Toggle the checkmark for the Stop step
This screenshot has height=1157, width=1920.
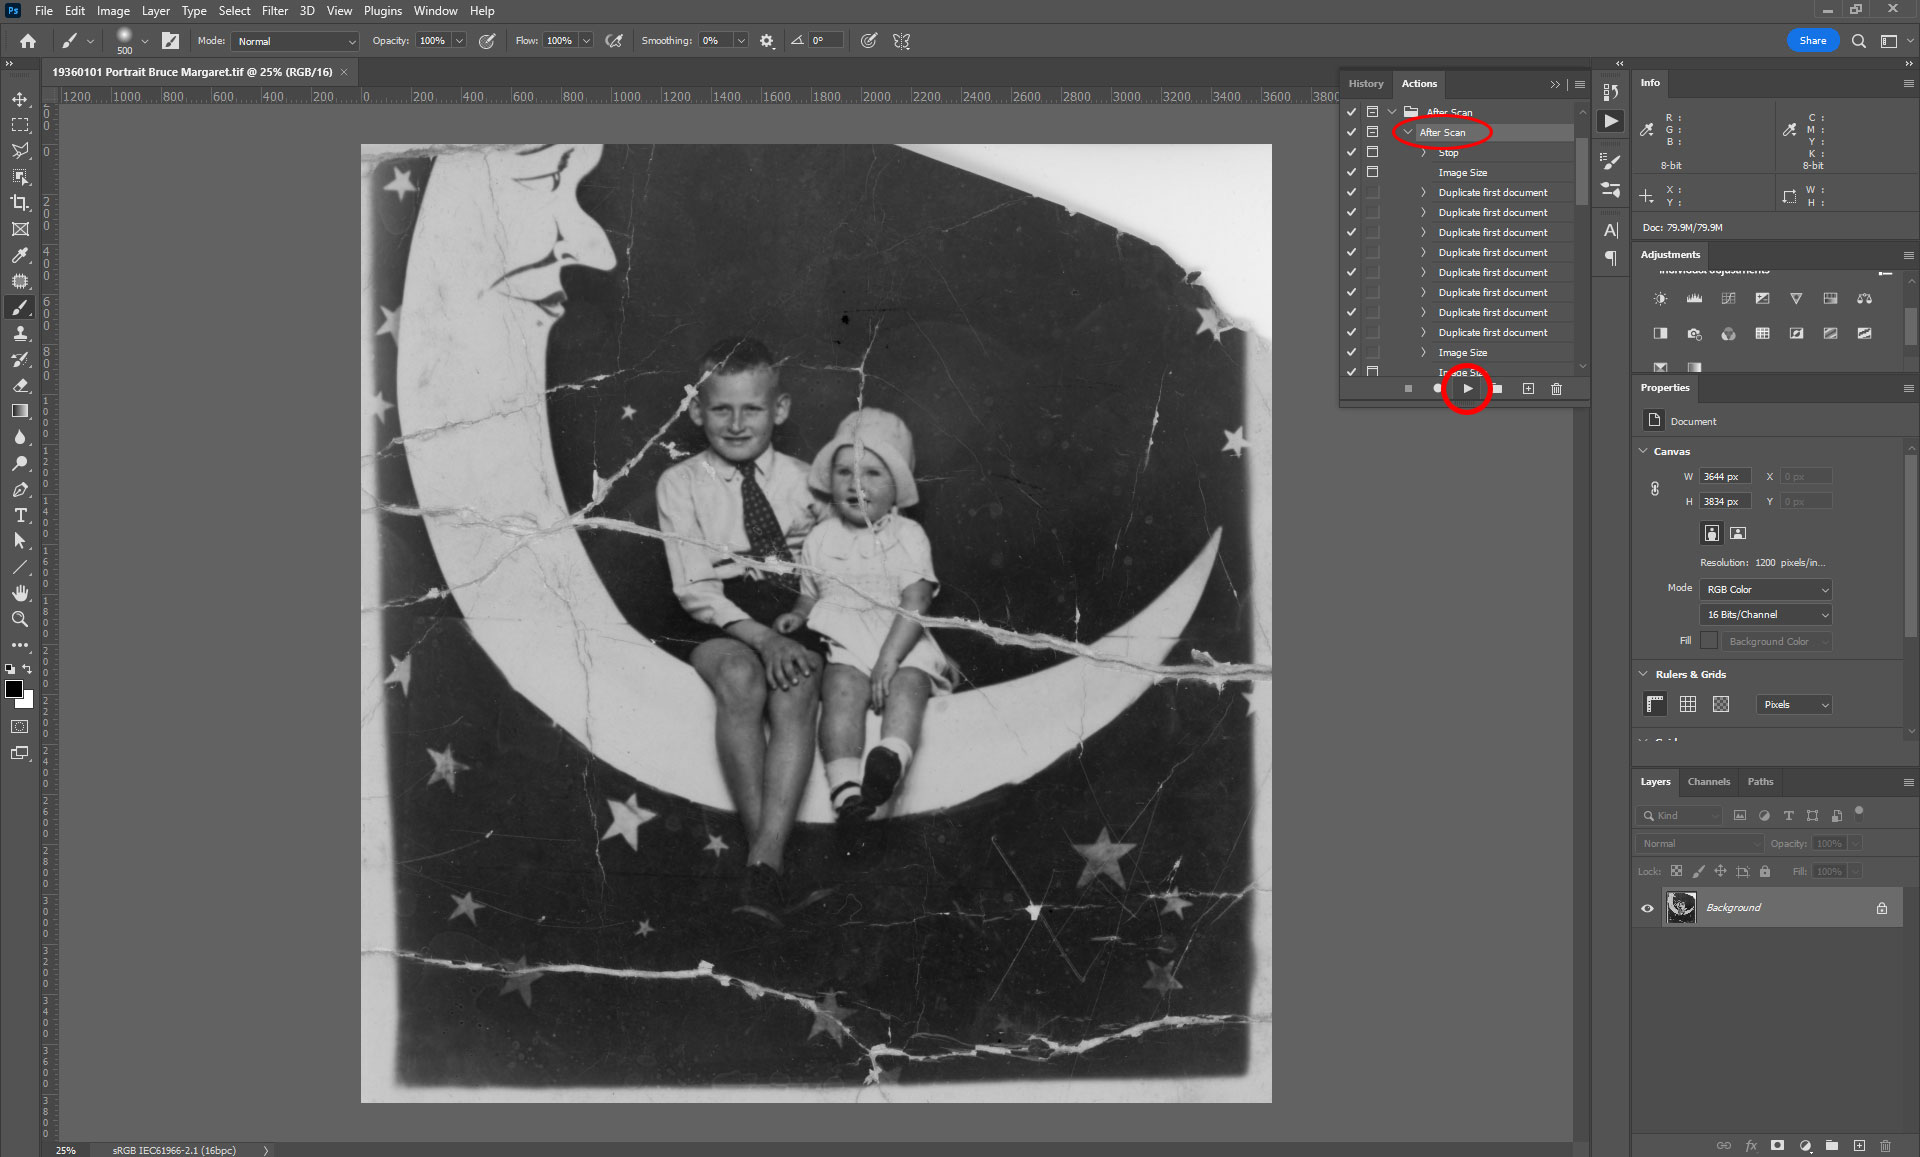(1351, 152)
